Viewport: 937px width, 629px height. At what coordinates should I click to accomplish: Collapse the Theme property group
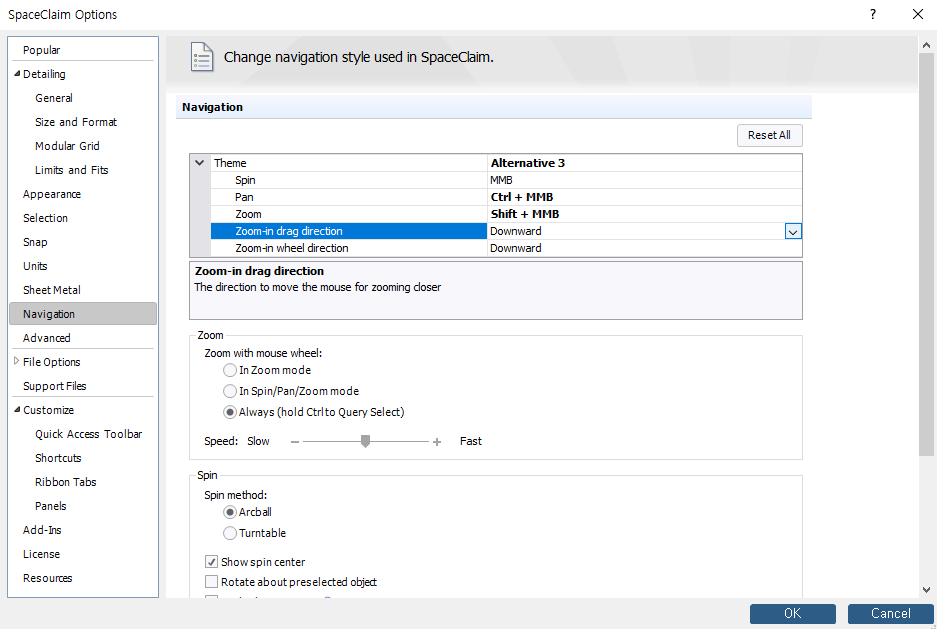[x=200, y=162]
